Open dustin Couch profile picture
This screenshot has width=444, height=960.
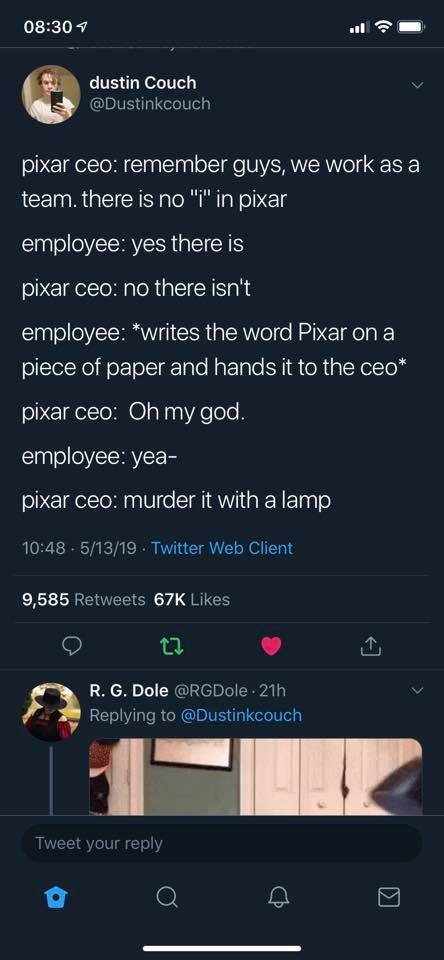51,94
